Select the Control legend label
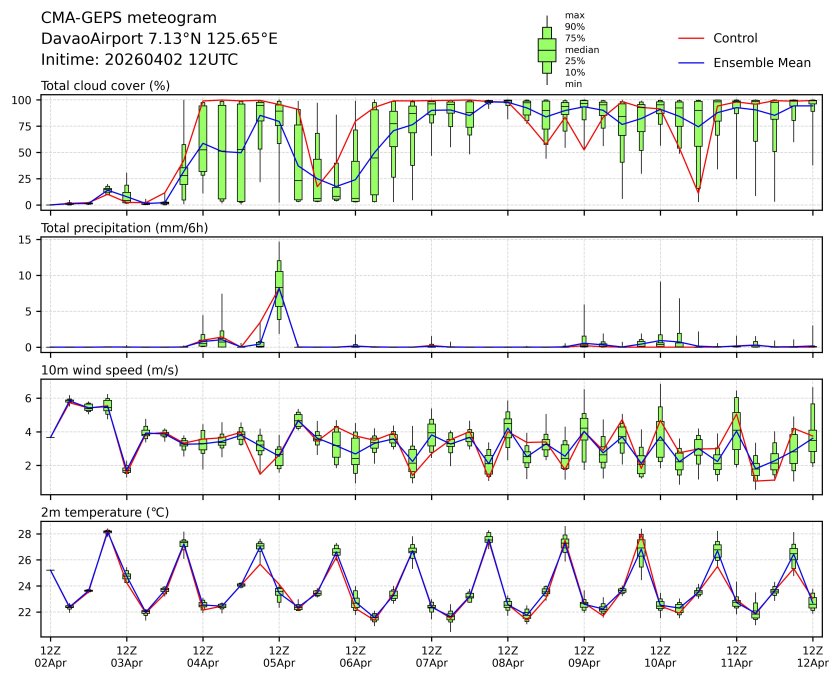The height and width of the screenshot is (680, 840). [735, 39]
